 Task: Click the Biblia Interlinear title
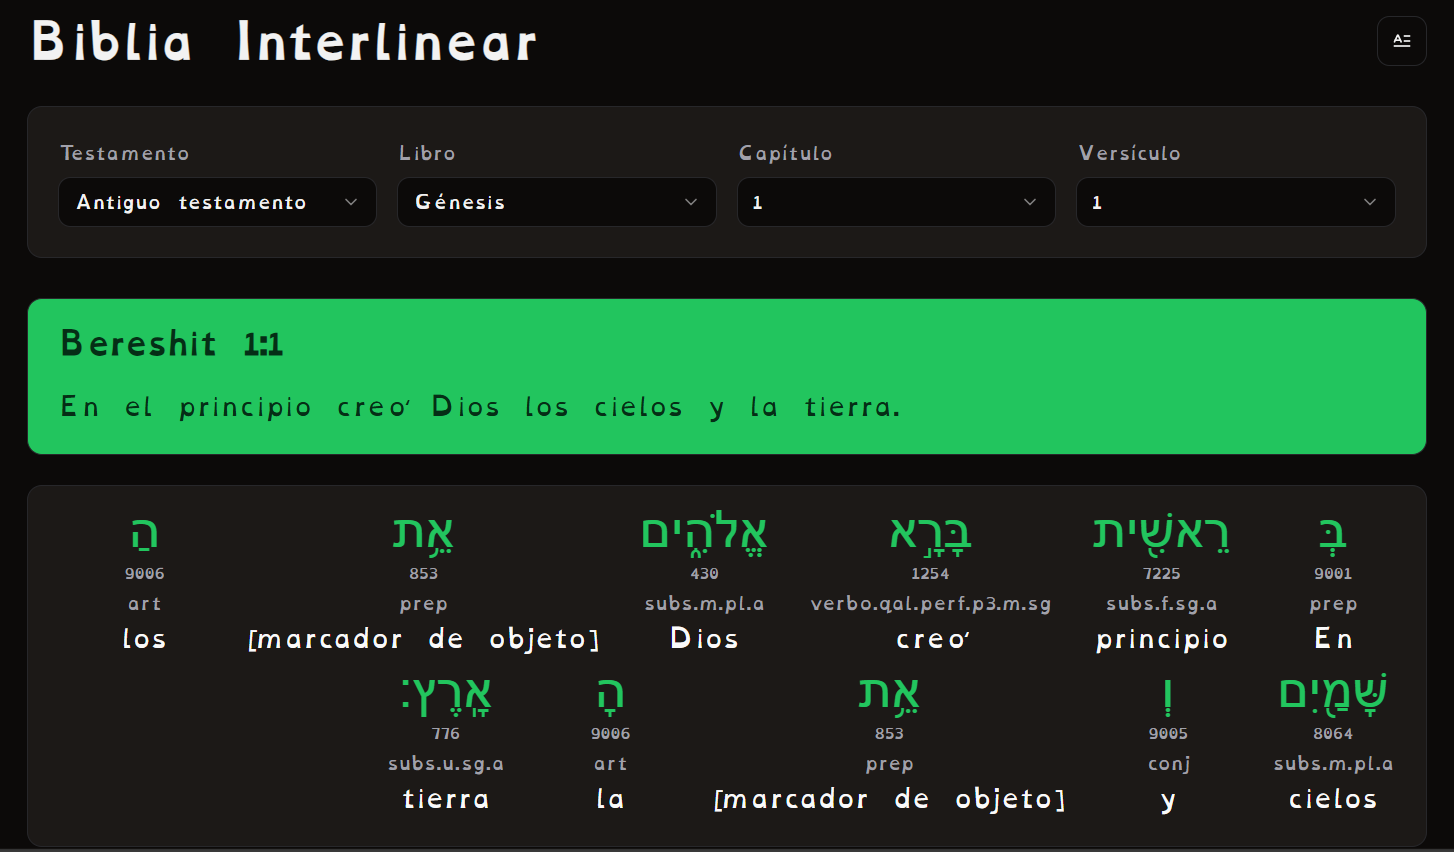coord(284,42)
